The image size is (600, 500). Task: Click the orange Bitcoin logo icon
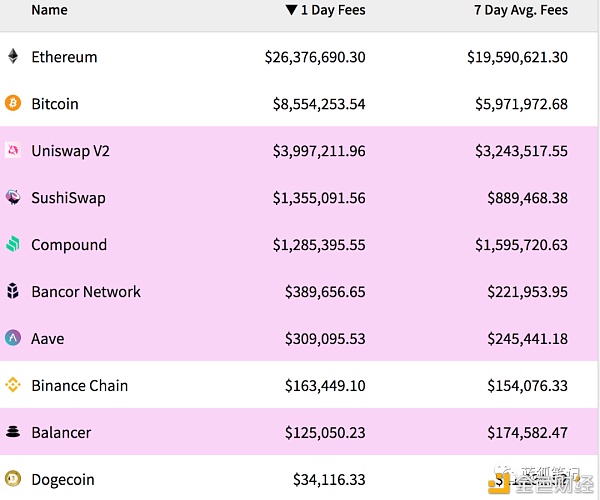coord(13,104)
